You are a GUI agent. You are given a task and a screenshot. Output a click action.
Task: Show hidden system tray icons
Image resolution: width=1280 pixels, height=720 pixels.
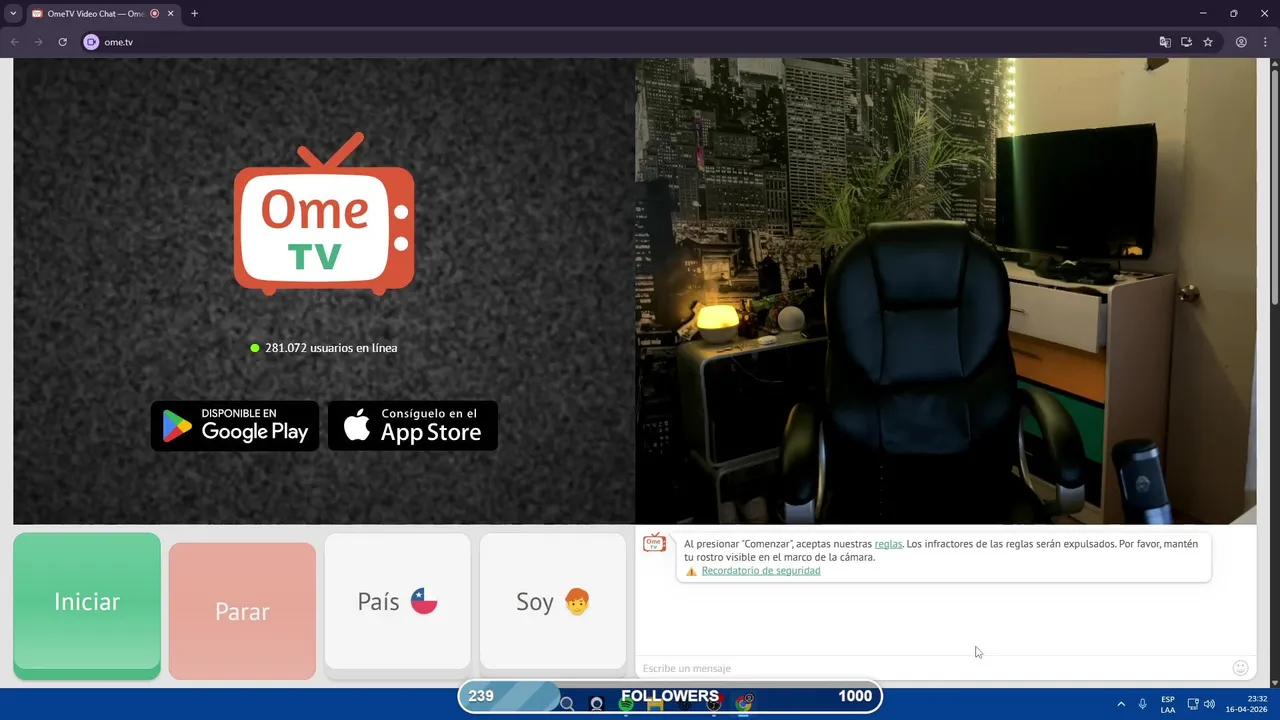(x=1121, y=704)
